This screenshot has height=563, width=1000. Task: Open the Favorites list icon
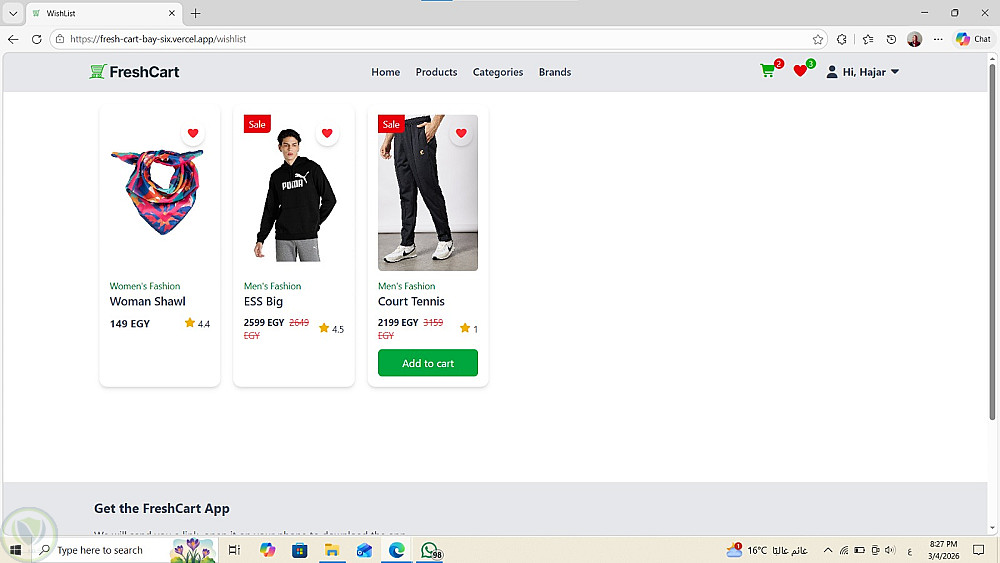[868, 40]
